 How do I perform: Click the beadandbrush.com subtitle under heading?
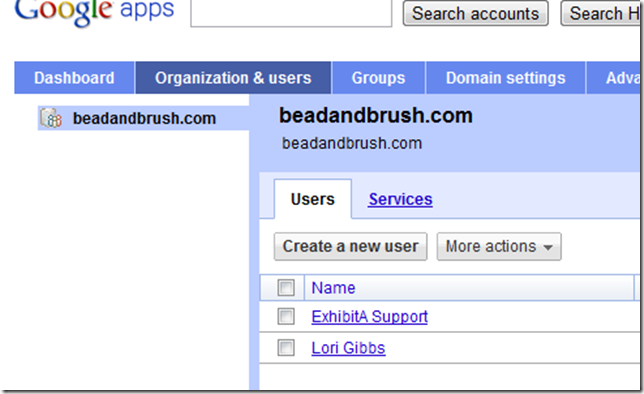tap(352, 143)
